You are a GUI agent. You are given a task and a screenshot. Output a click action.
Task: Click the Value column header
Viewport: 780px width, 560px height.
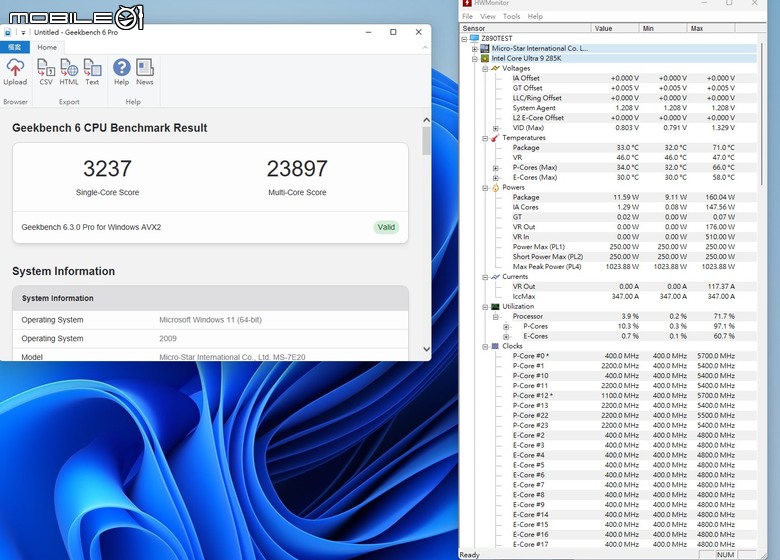click(x=615, y=28)
